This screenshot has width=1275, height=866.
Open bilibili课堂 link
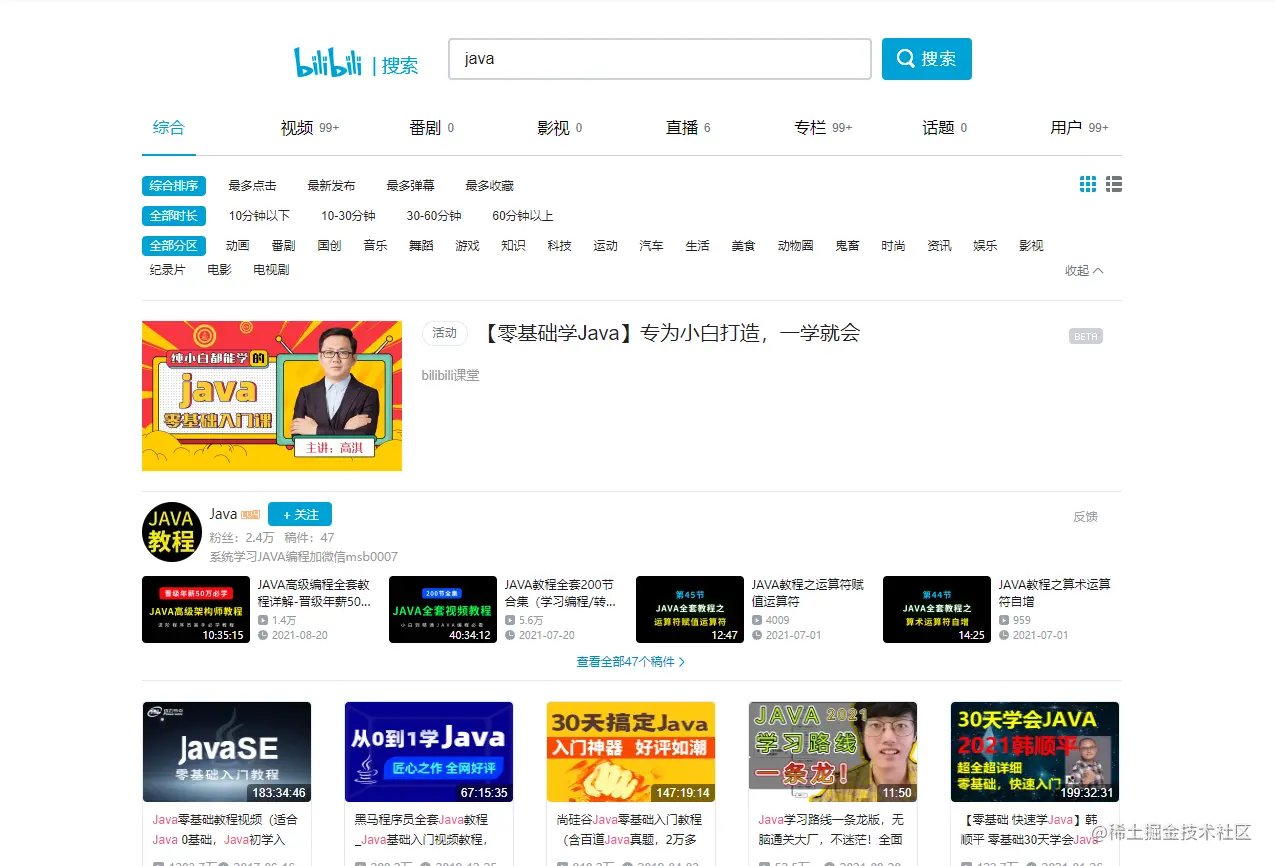450,375
